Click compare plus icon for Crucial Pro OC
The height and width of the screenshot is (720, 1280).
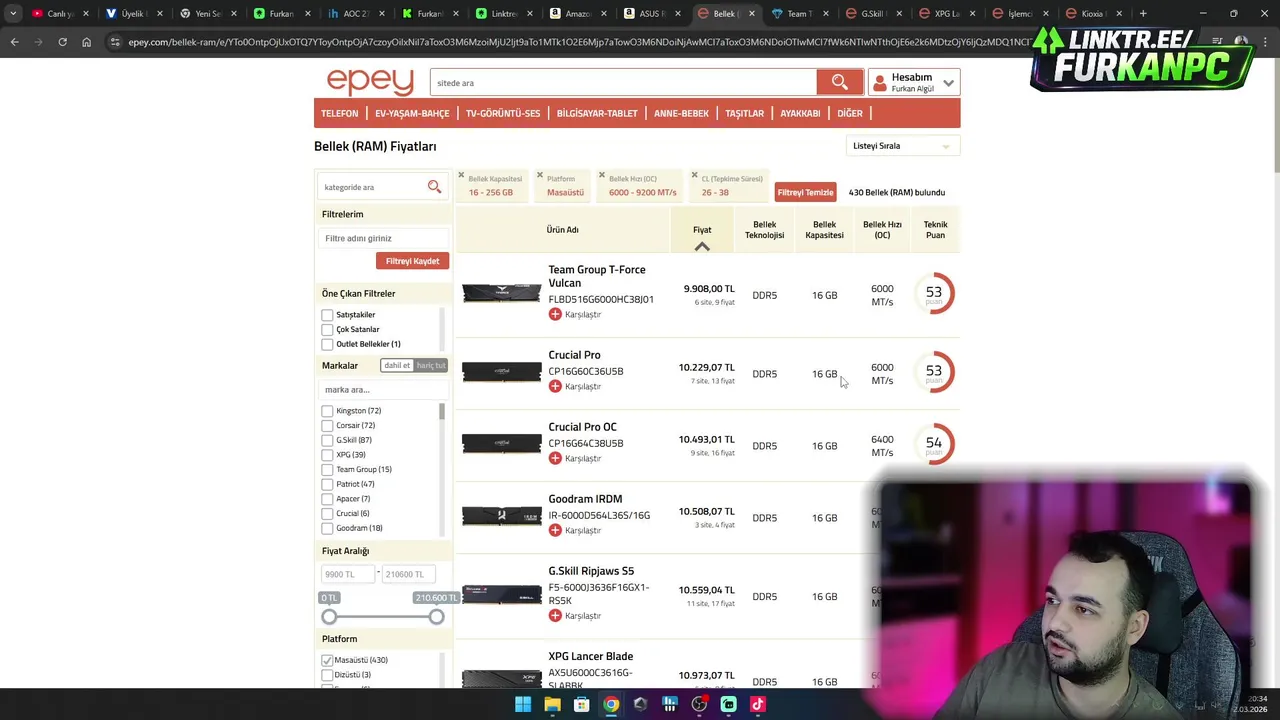555,458
